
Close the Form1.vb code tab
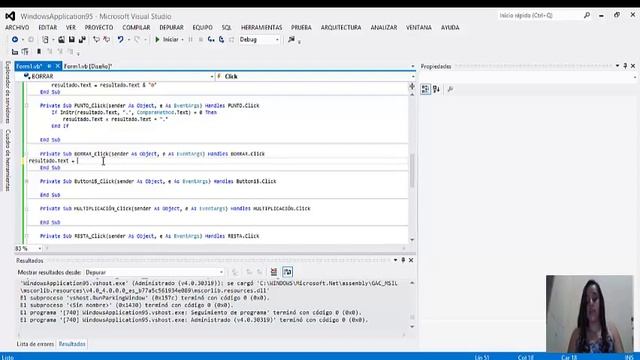(58, 66)
